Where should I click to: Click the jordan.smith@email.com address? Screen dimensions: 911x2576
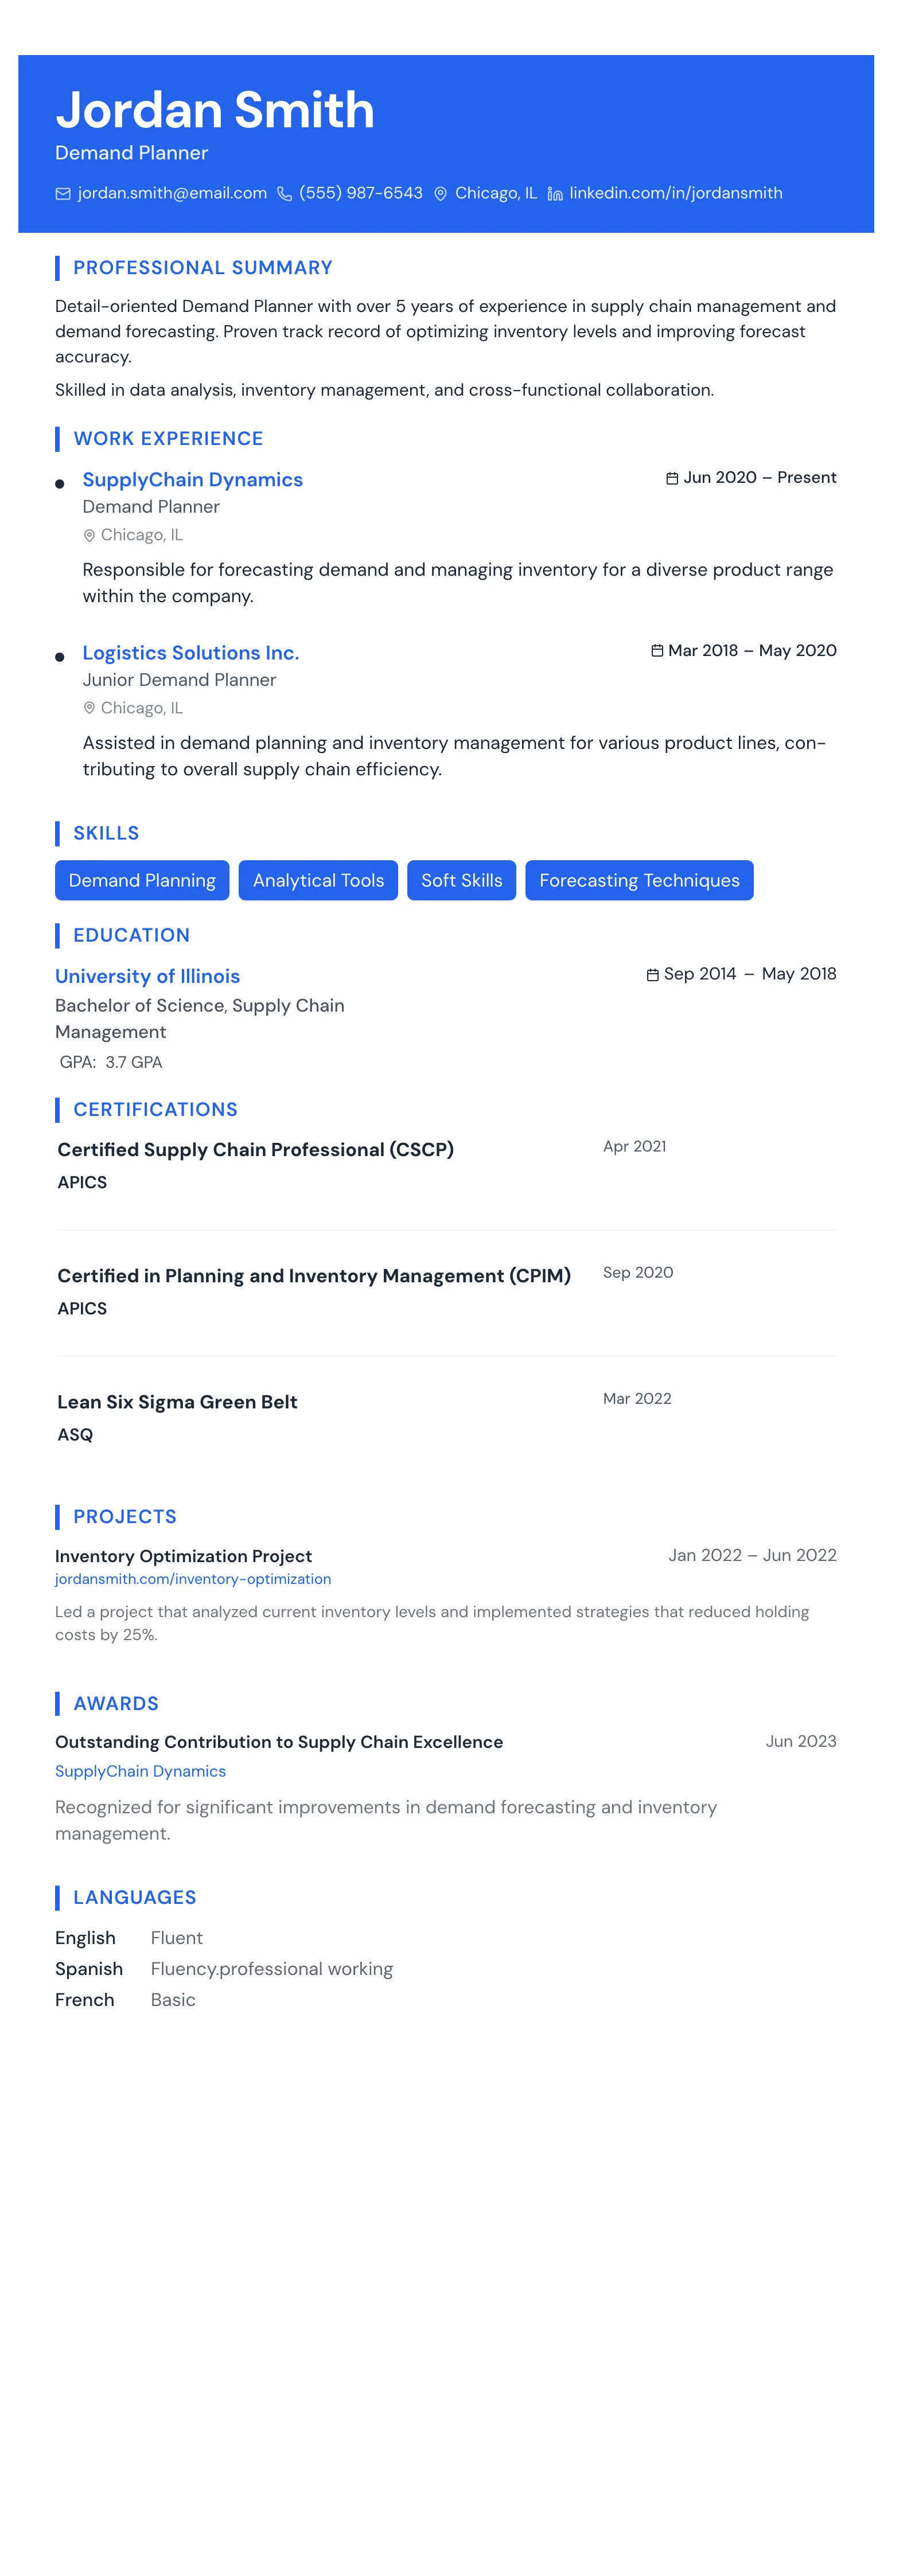point(172,193)
